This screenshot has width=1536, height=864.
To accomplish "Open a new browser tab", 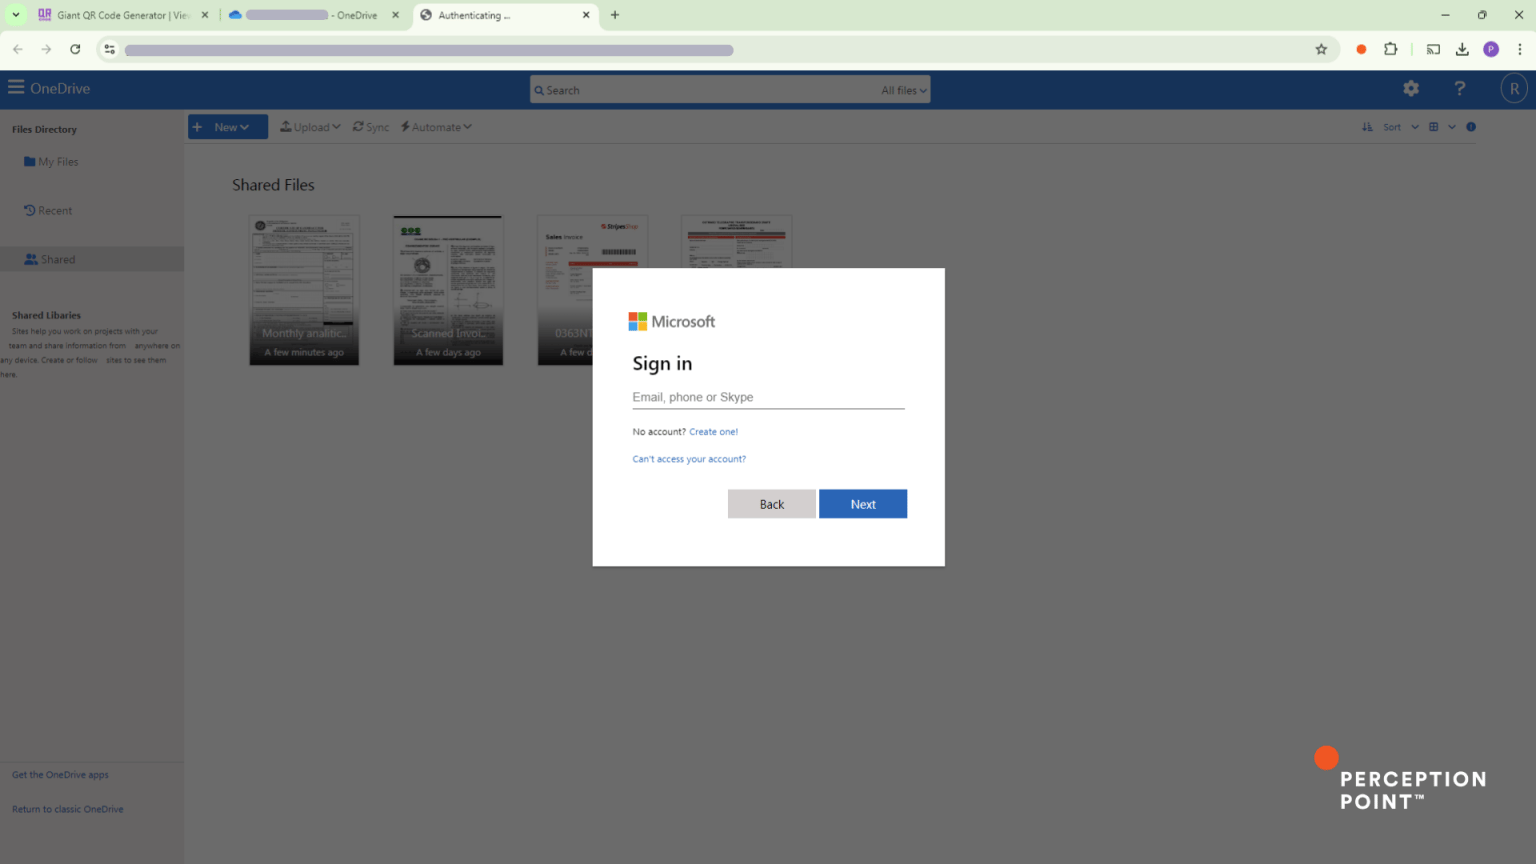I will (615, 15).
